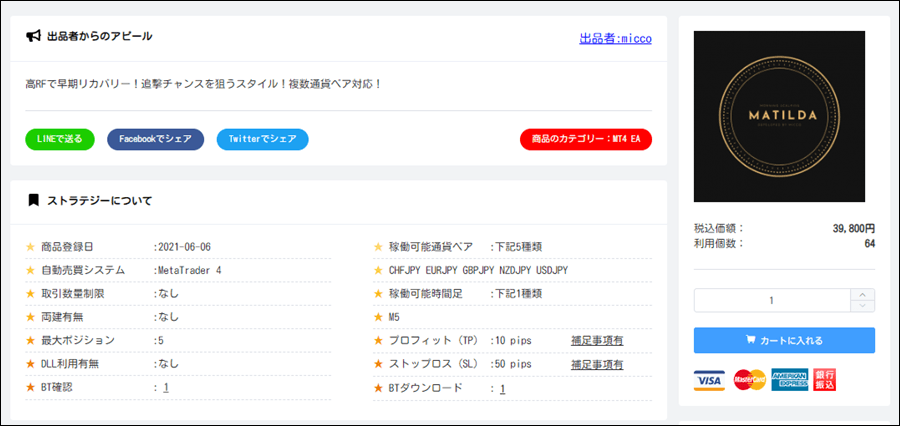Select the stop loss value :50 pips
Screen dimensions: 900x426
(x=510, y=364)
